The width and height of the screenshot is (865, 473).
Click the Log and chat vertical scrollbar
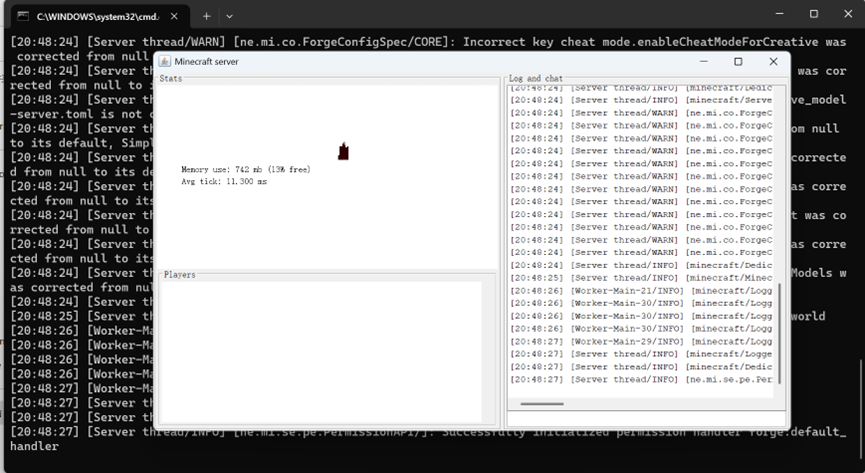click(779, 333)
